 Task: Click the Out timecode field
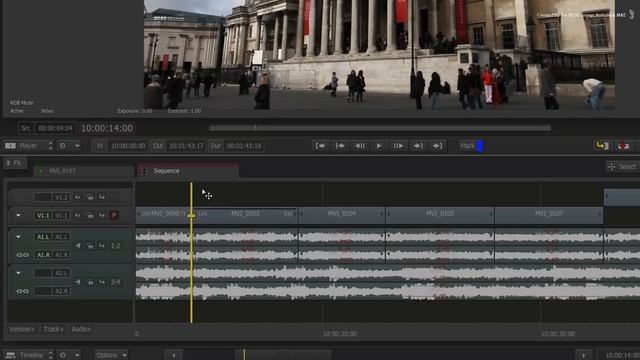pyautogui.click(x=186, y=146)
